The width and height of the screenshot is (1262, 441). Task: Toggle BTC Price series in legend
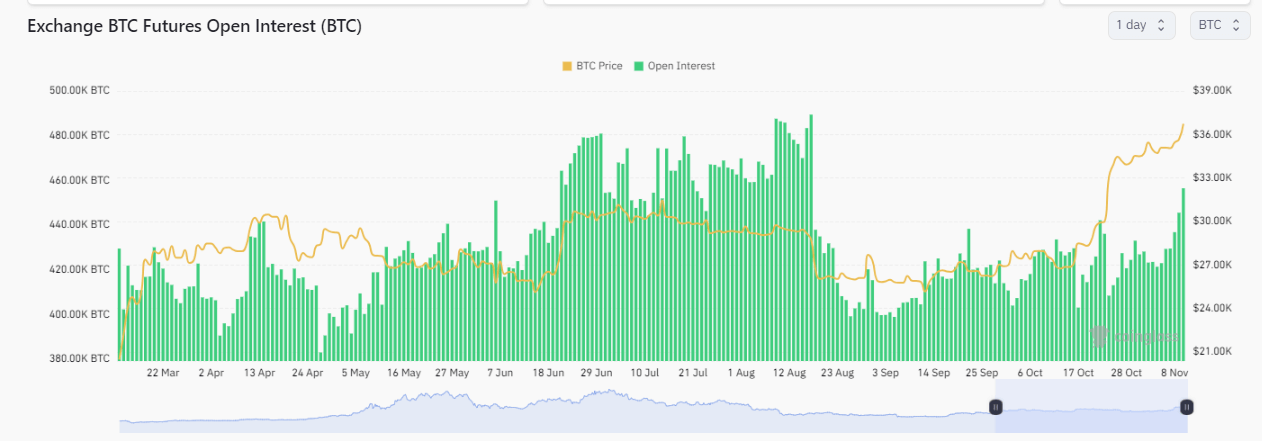pyautogui.click(x=598, y=66)
